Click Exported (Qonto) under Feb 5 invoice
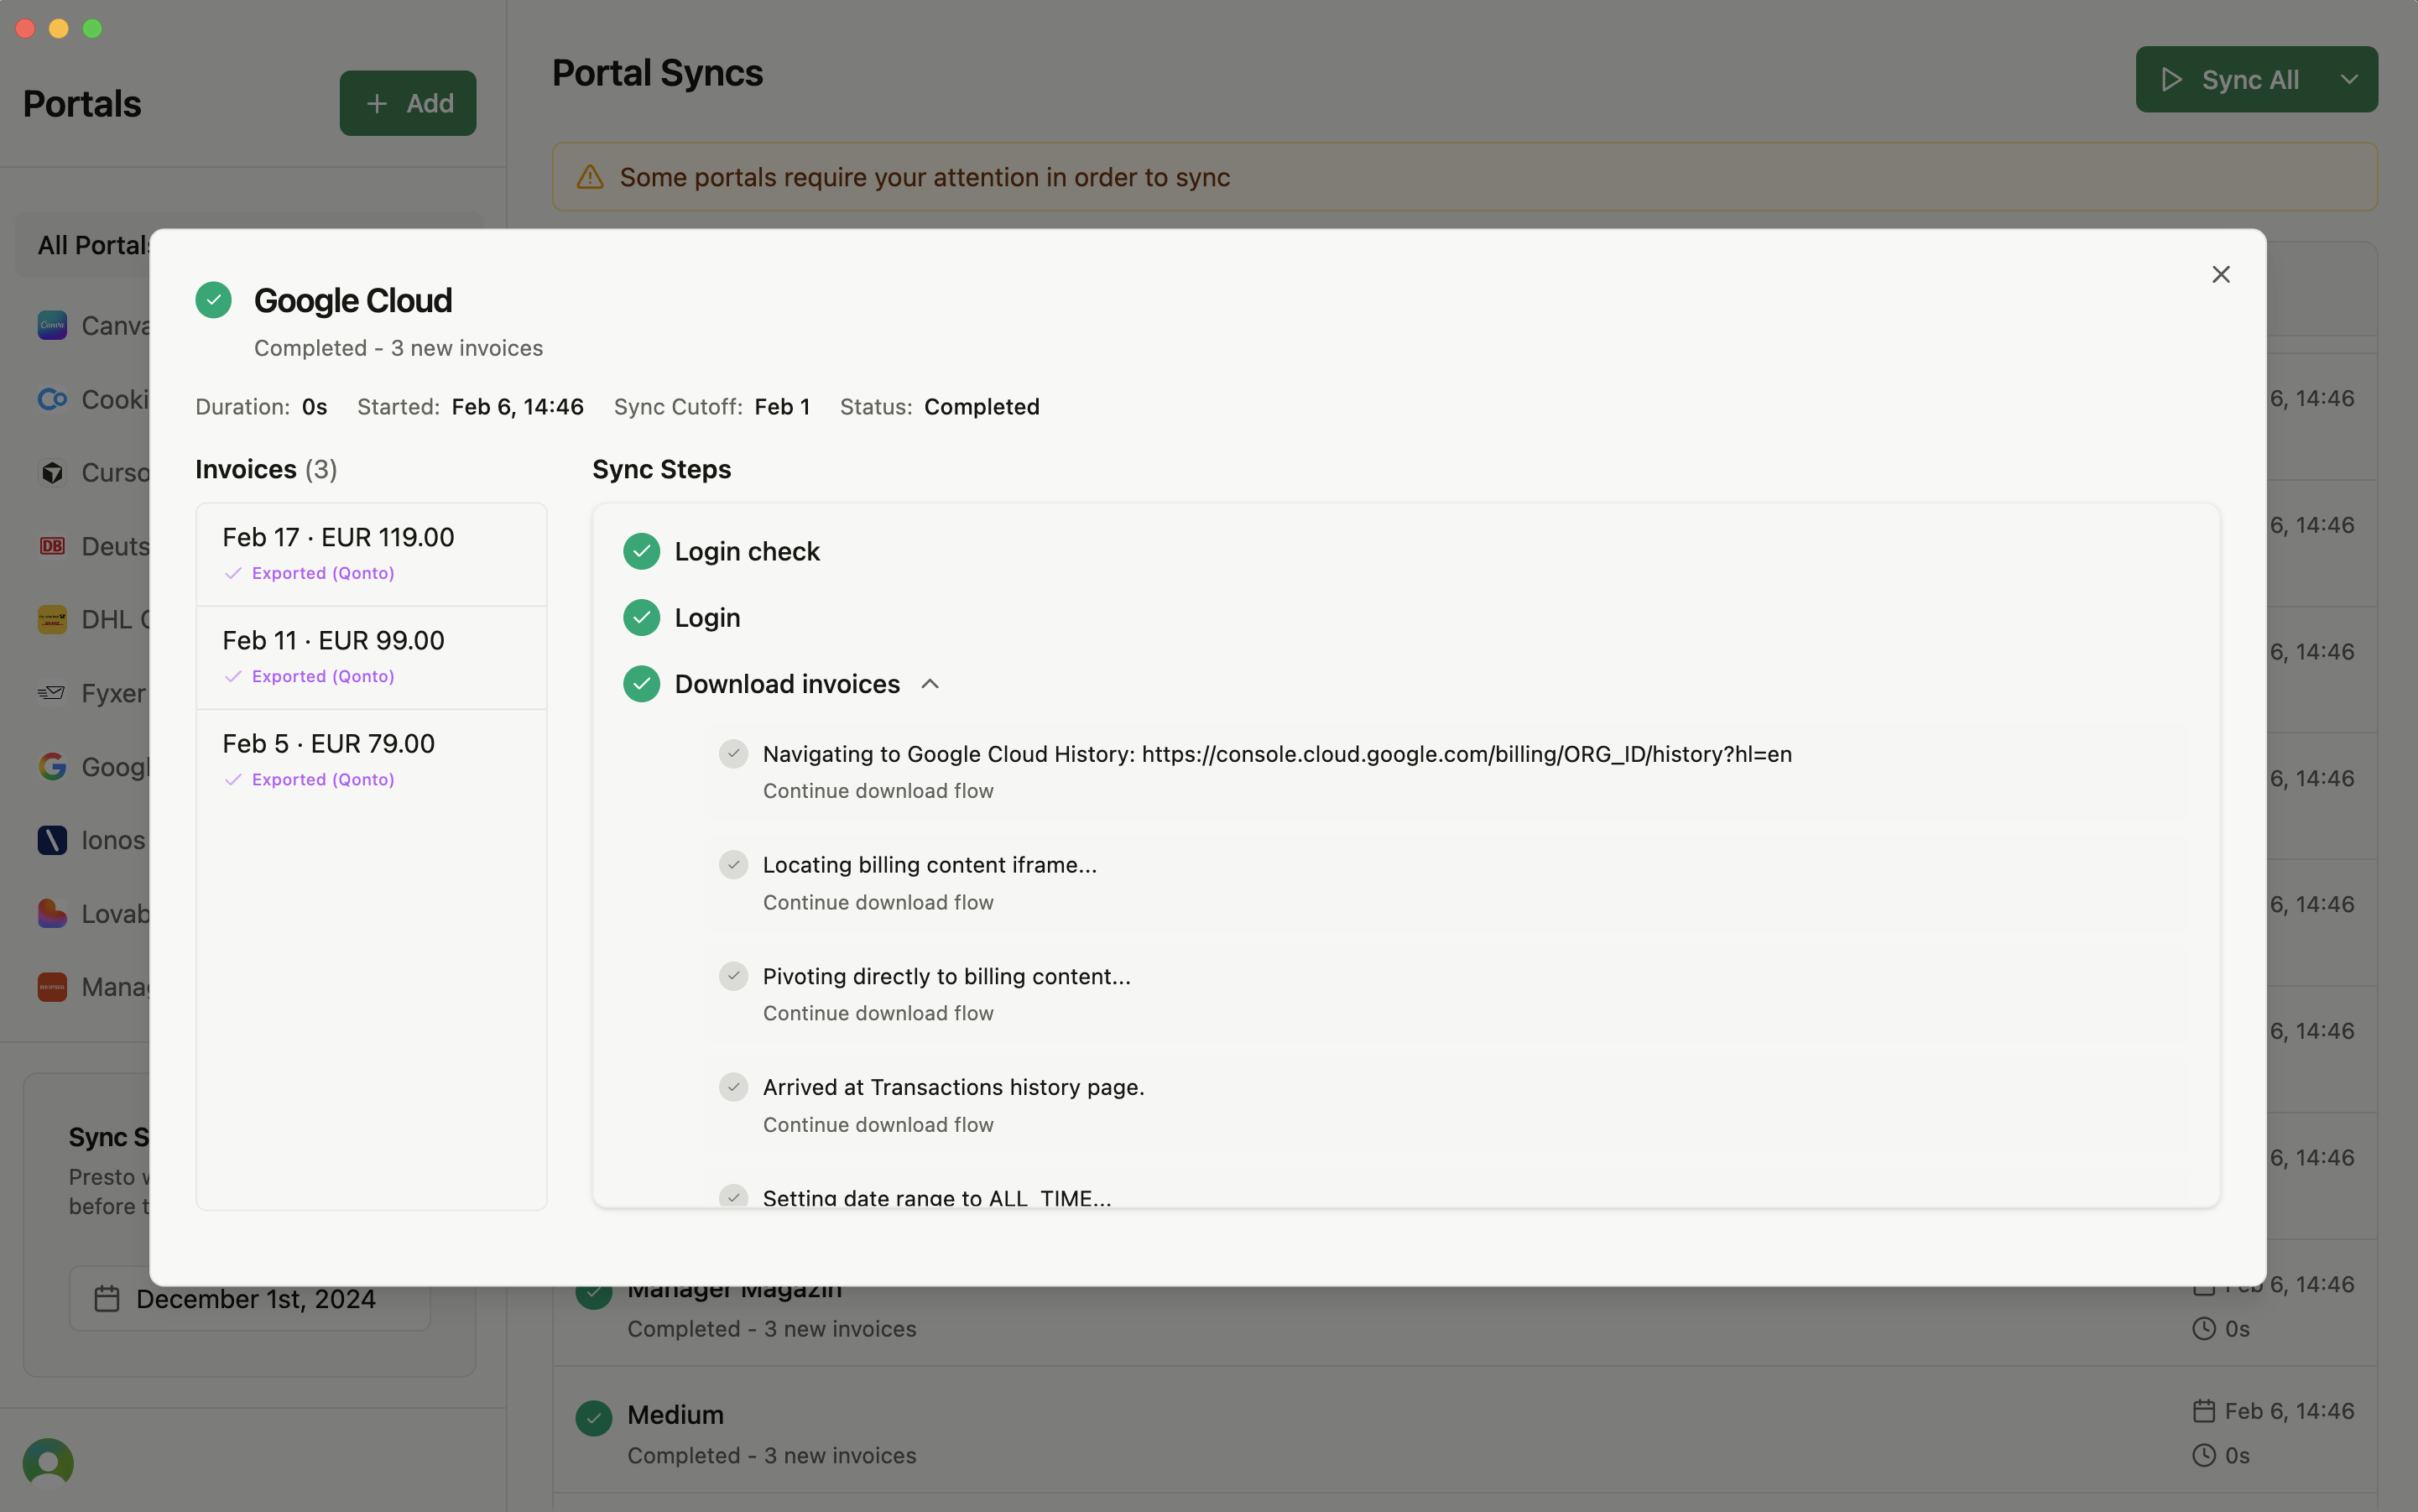2418x1512 pixels. pos(323,779)
